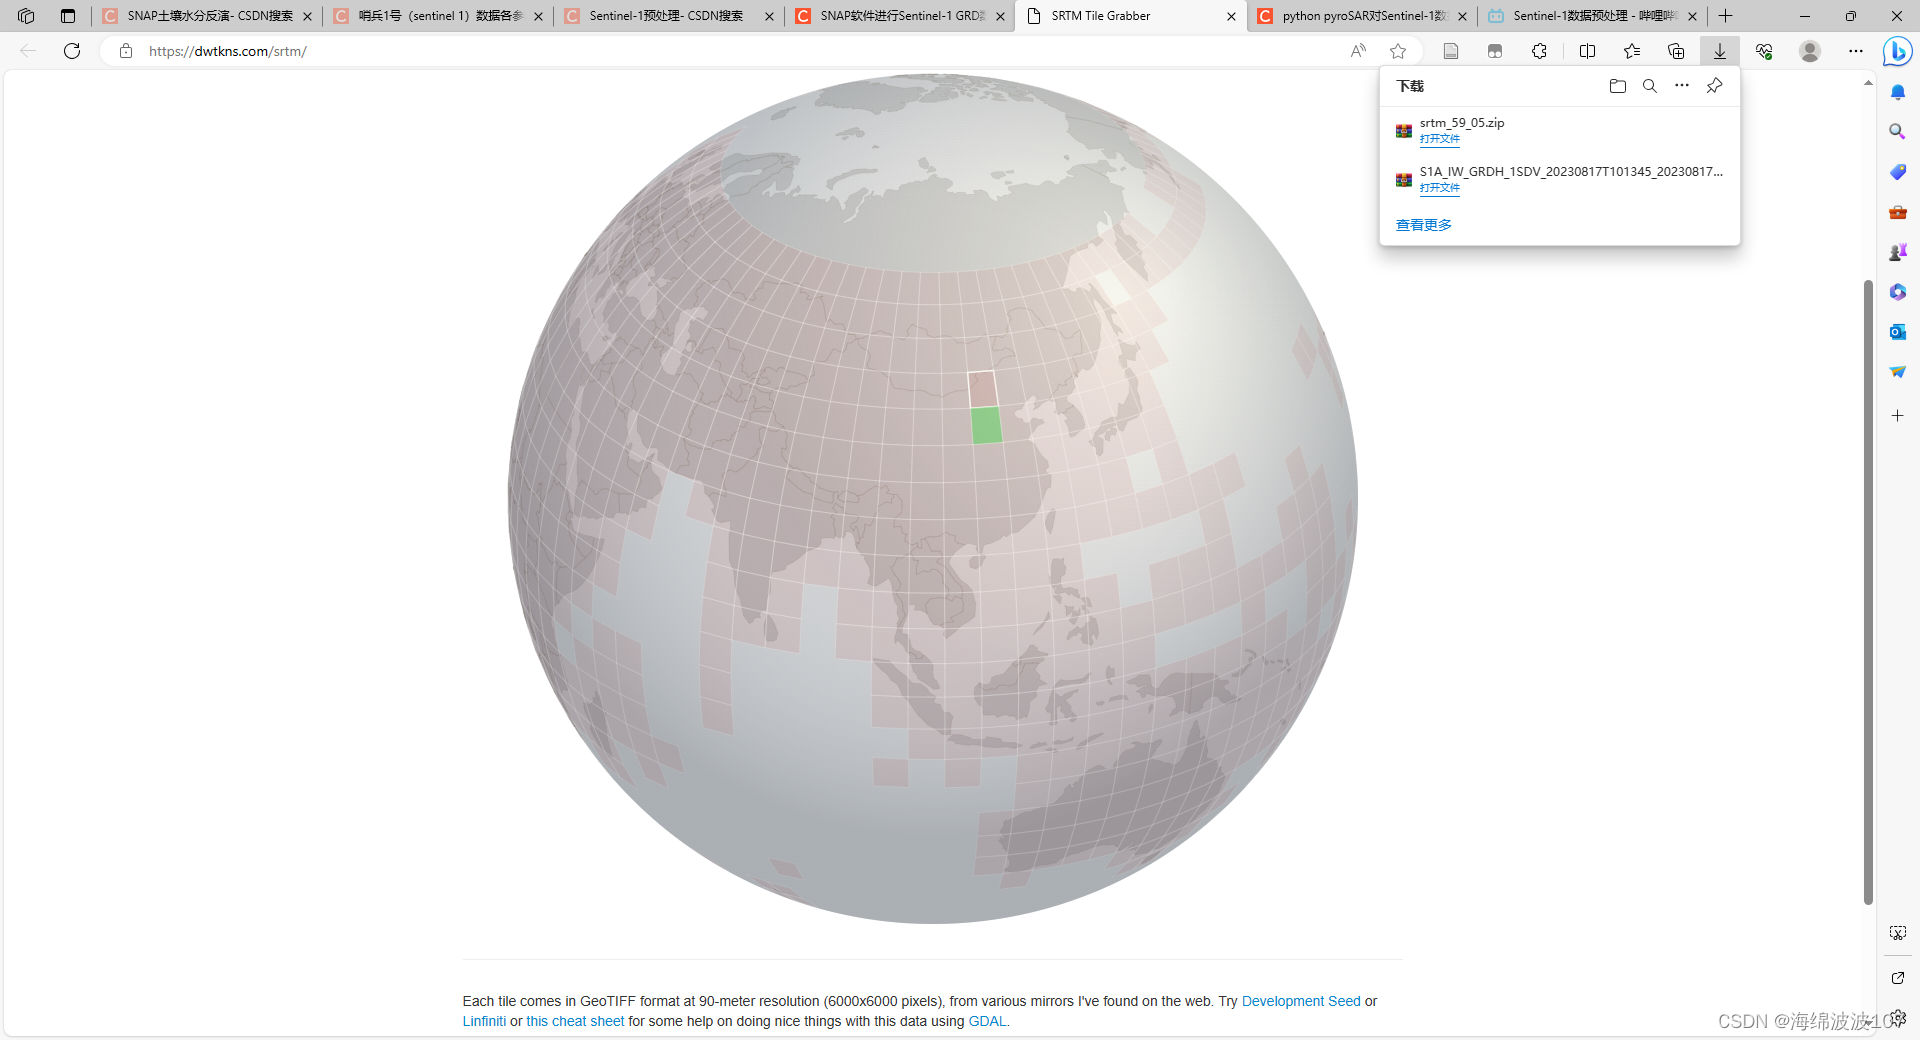
Task: Open browser essentials heart icon
Action: click(x=1764, y=51)
